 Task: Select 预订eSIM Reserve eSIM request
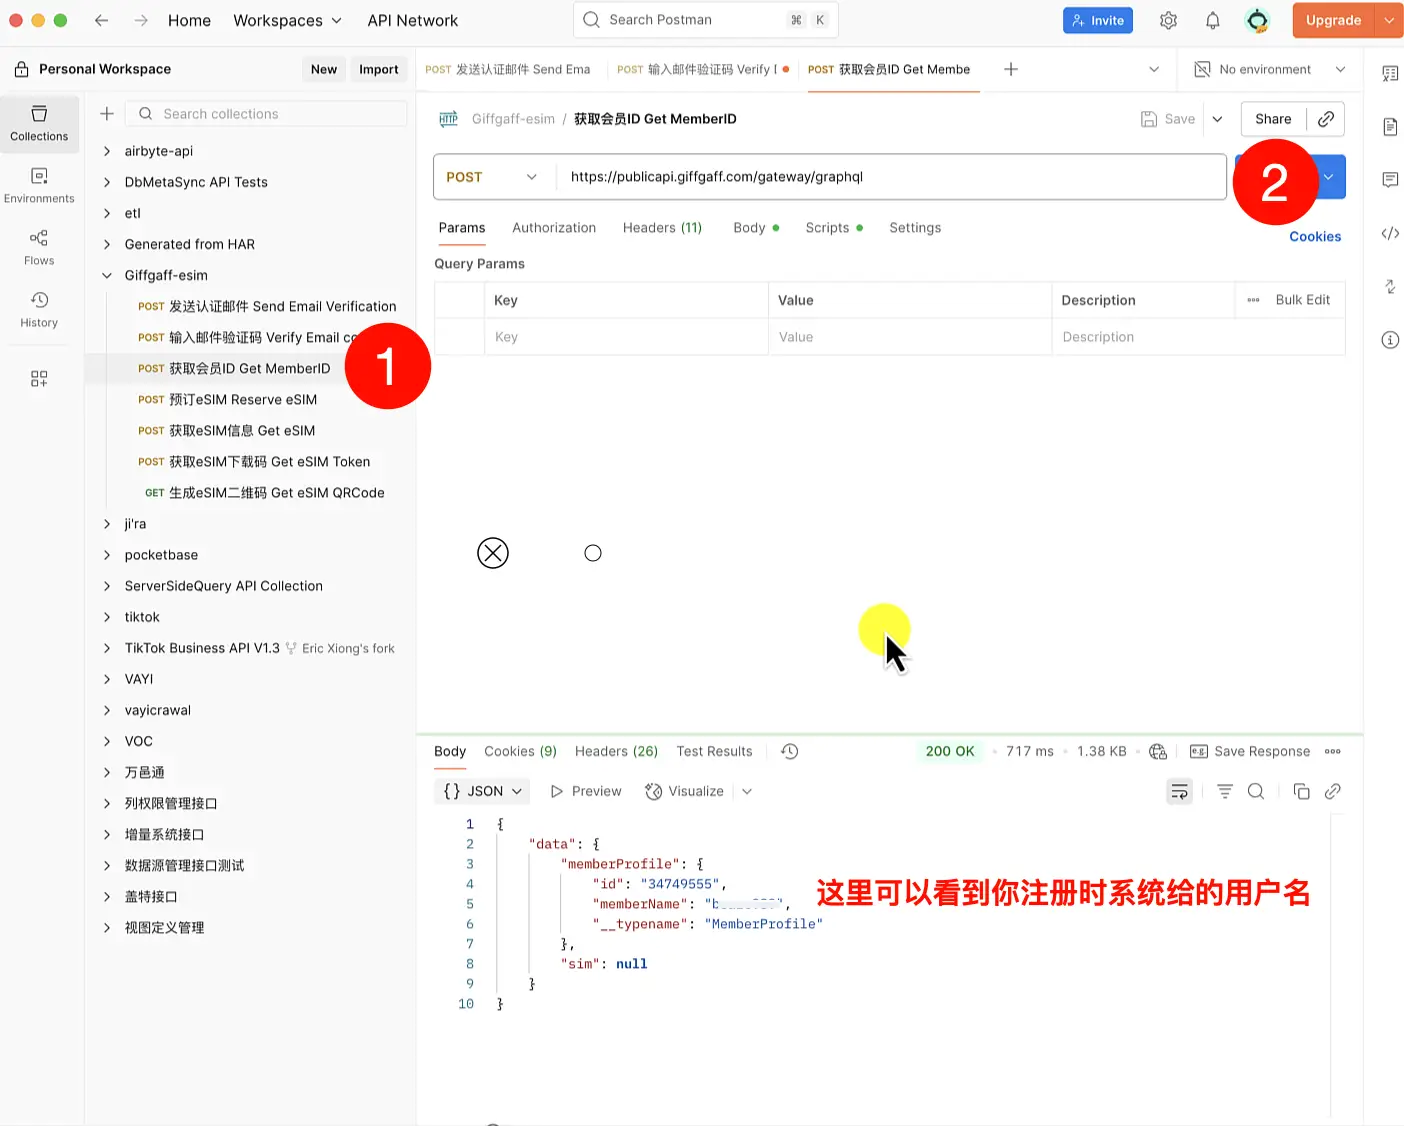click(x=243, y=400)
